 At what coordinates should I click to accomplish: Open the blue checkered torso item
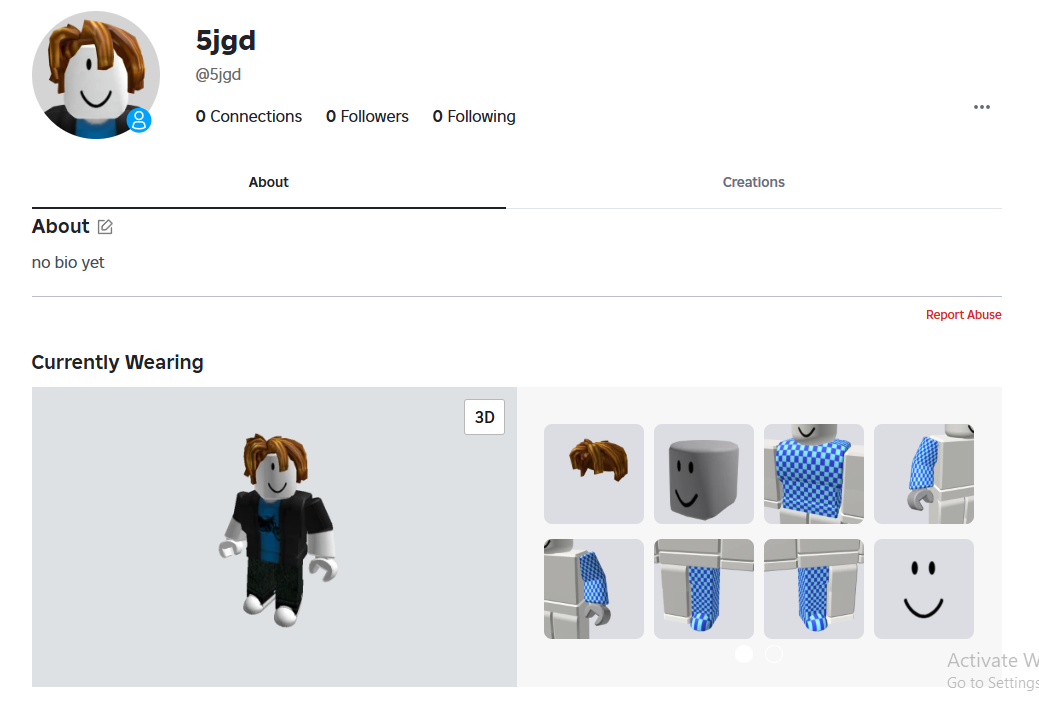tap(814, 474)
